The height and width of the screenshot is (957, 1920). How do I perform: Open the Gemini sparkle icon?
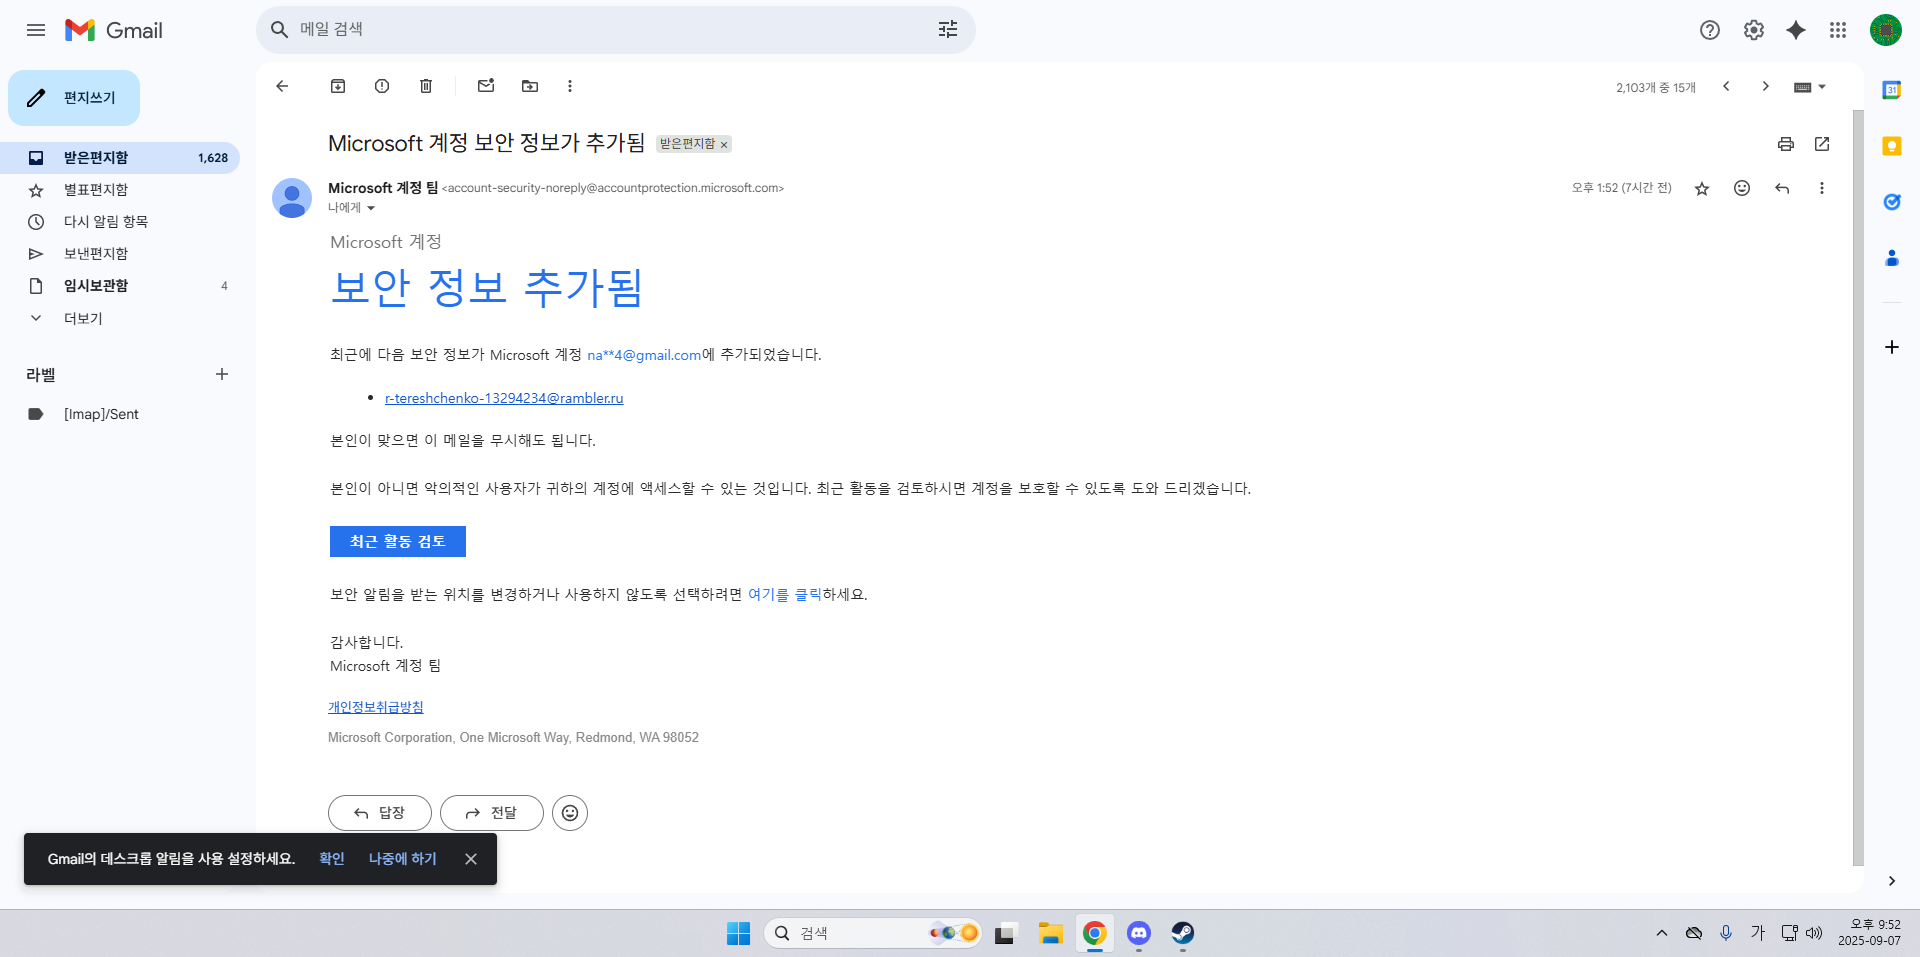(x=1796, y=30)
